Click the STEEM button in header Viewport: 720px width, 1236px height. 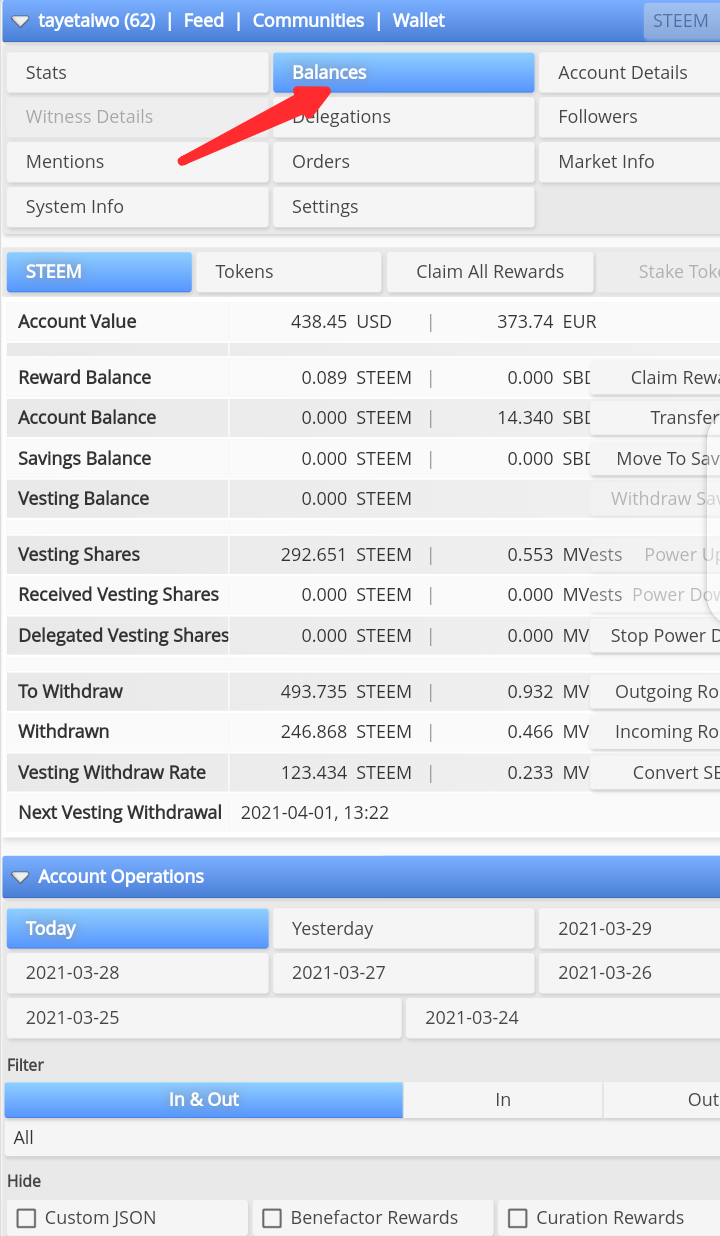(680, 20)
